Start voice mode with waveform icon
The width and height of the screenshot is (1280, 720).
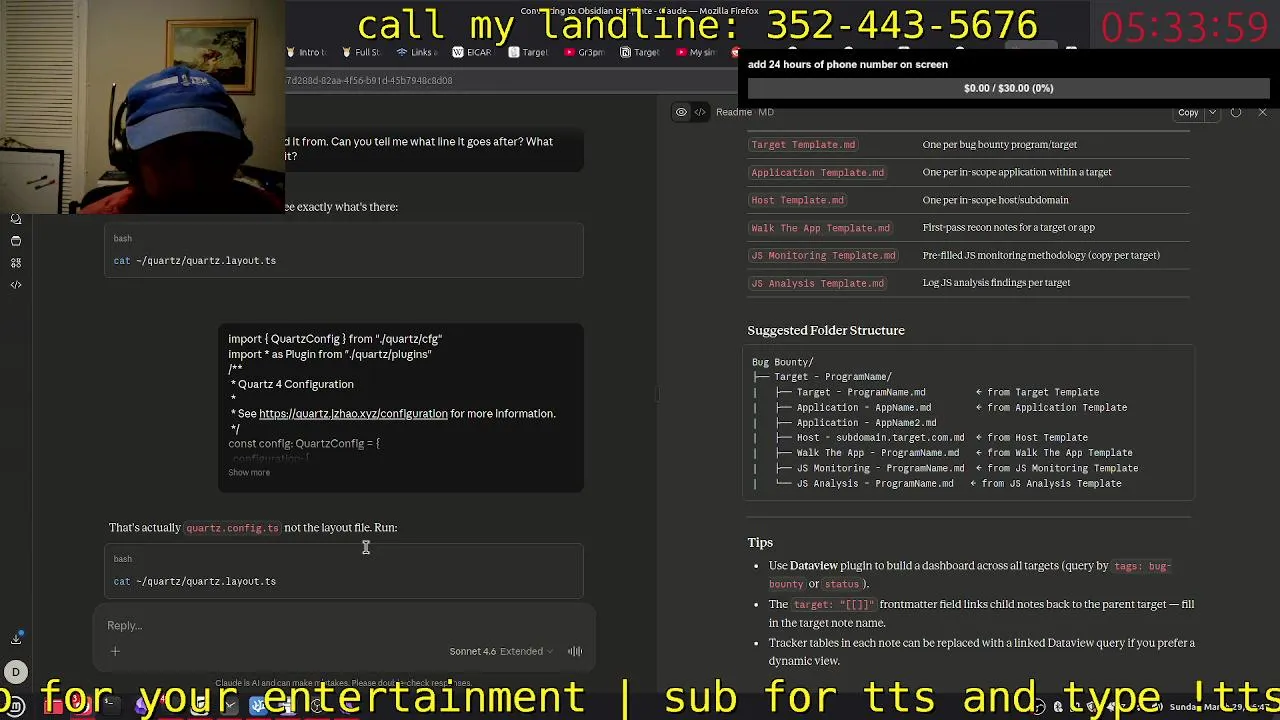575,651
